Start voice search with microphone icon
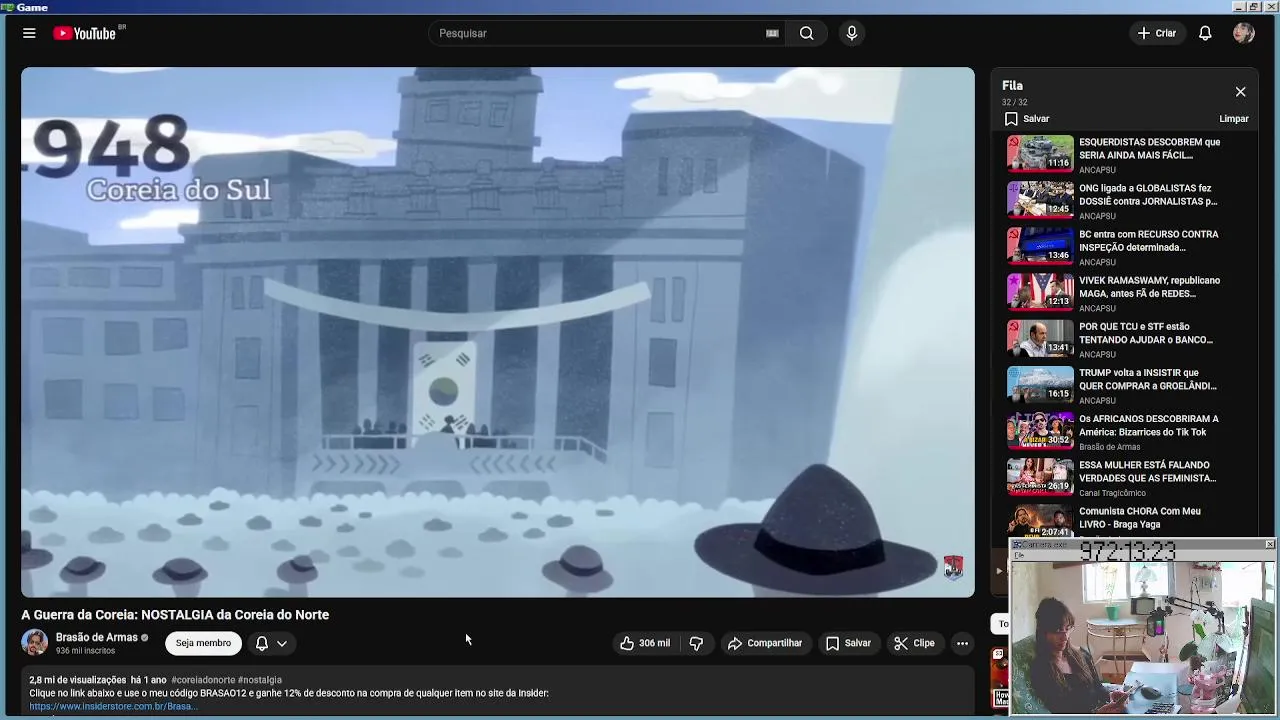 (x=851, y=33)
